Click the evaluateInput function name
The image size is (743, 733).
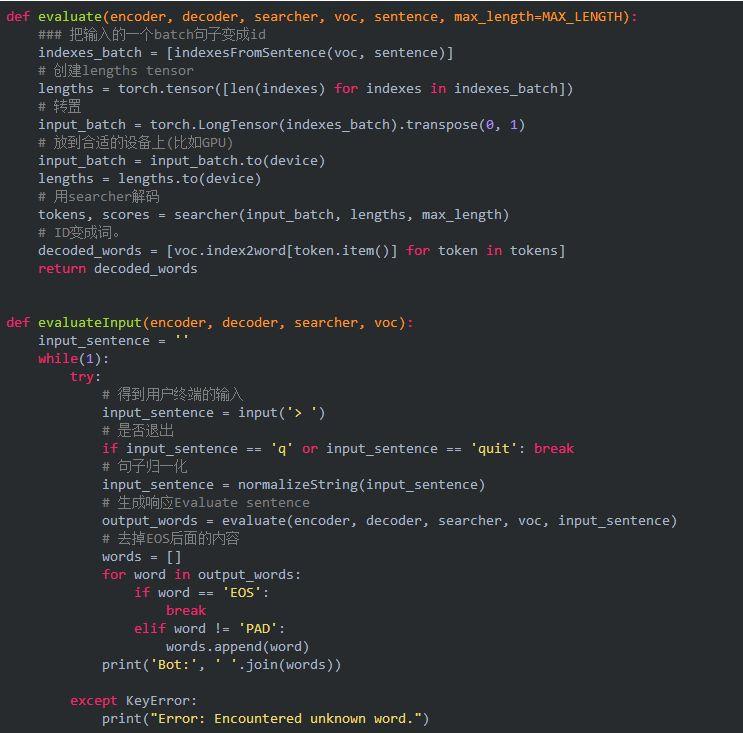90,323
